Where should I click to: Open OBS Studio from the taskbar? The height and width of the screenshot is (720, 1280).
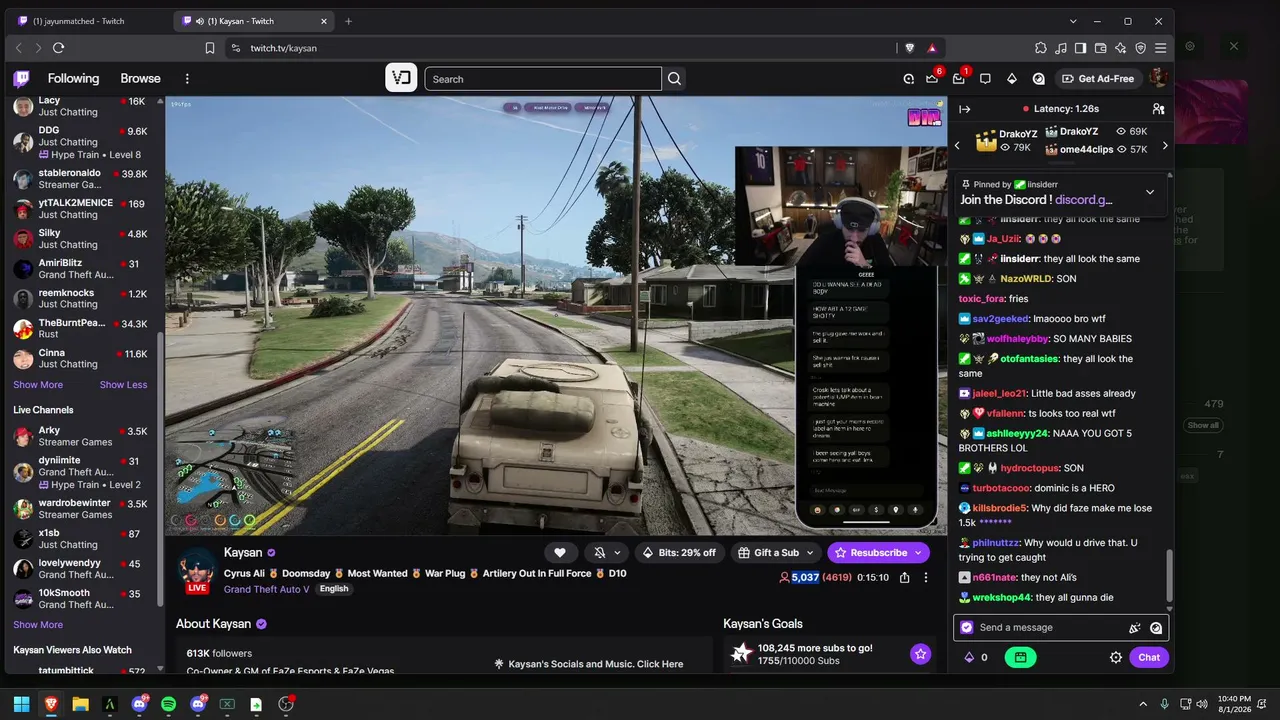(286, 704)
